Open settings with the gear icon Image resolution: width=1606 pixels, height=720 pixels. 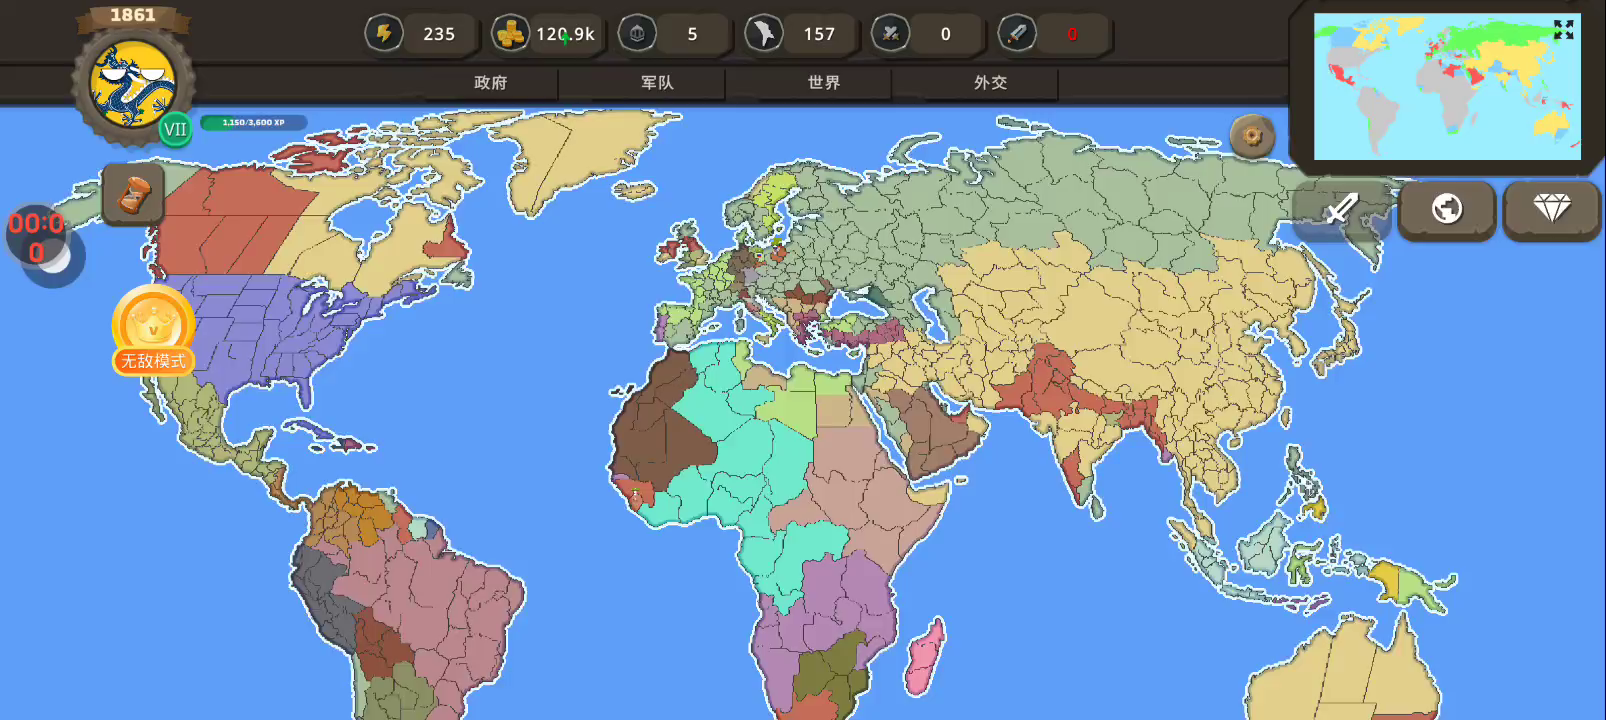(1252, 136)
